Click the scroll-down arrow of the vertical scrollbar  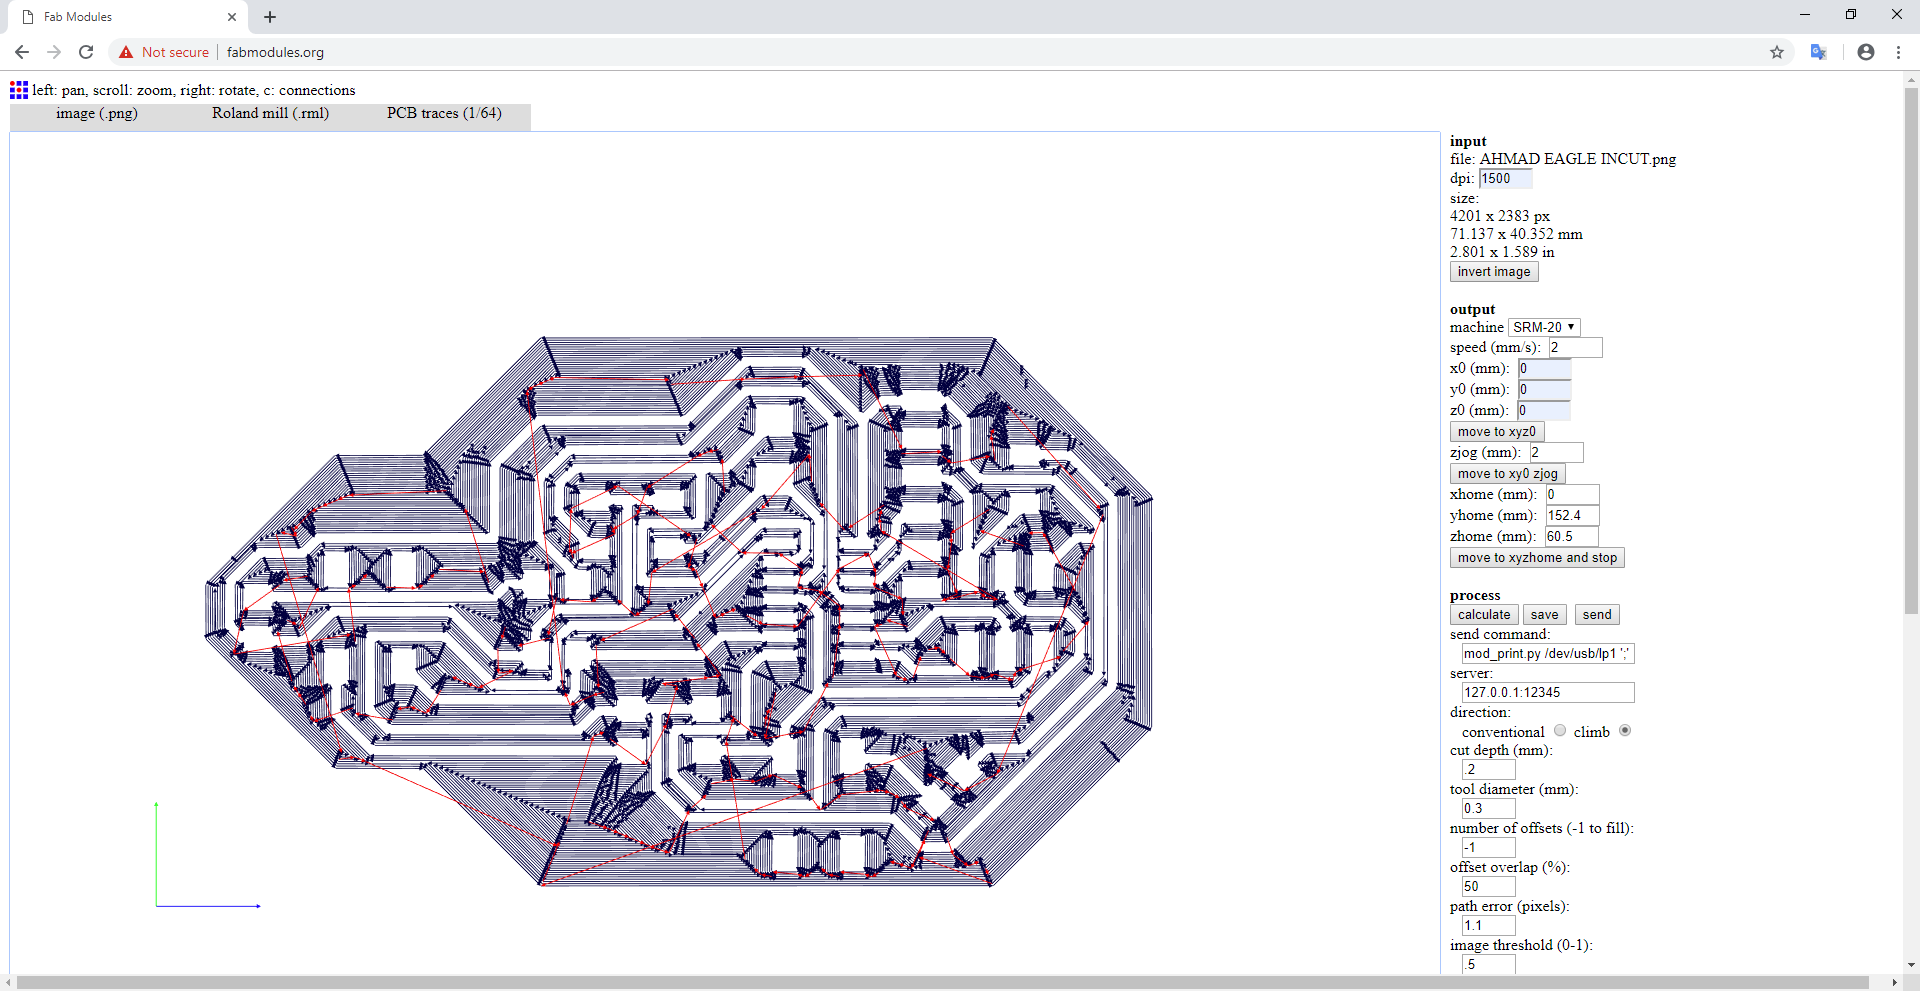1911,965
